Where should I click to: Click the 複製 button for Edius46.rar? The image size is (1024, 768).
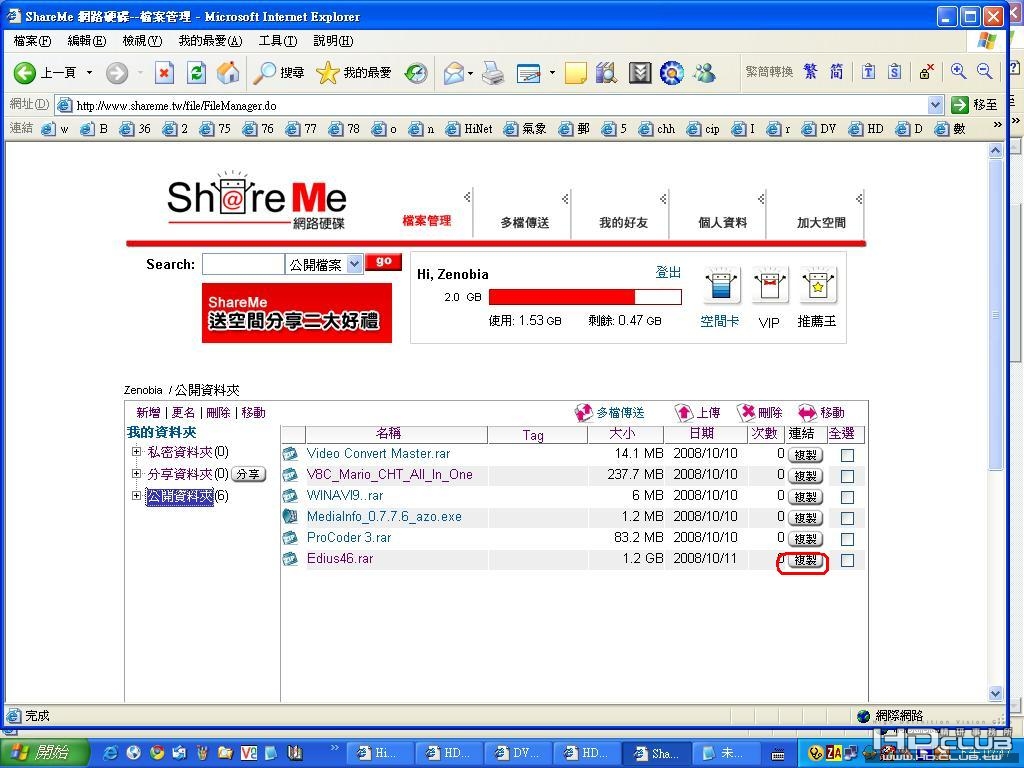click(x=805, y=560)
